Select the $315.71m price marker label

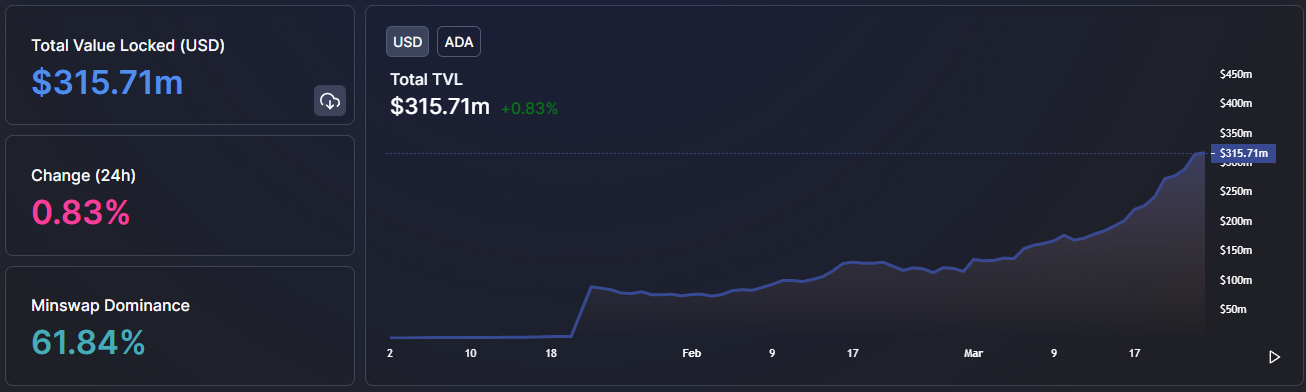pyautogui.click(x=1243, y=153)
